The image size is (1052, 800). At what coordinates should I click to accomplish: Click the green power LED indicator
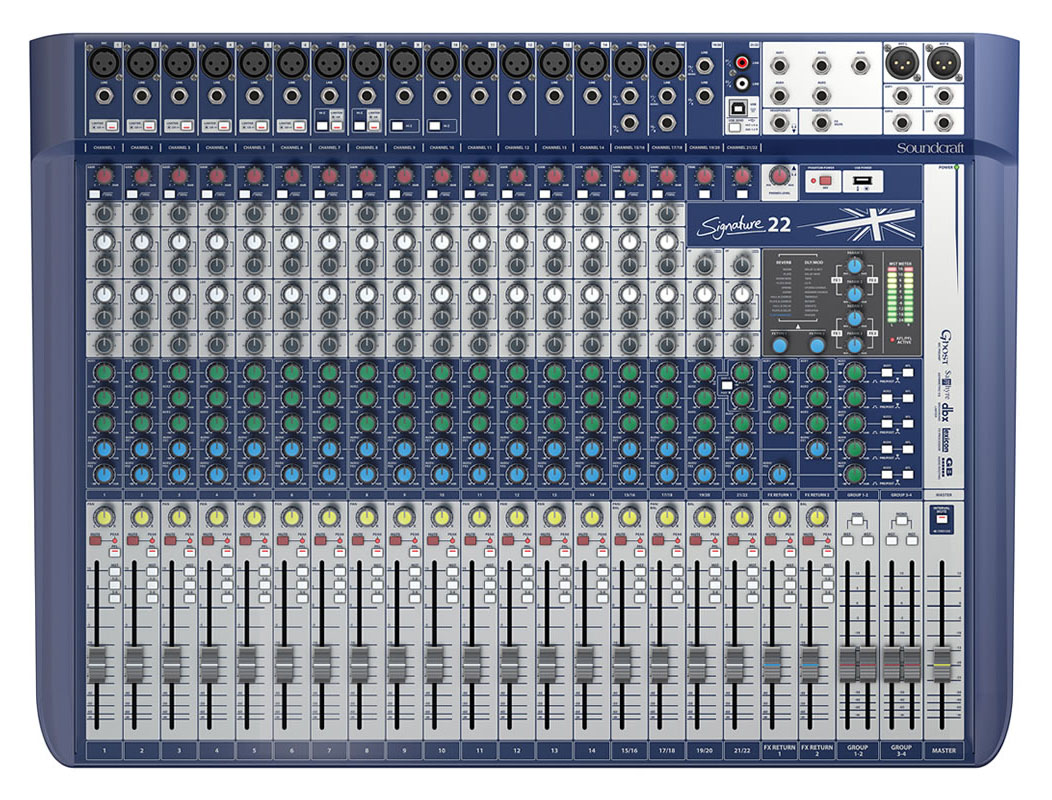[x=955, y=167]
